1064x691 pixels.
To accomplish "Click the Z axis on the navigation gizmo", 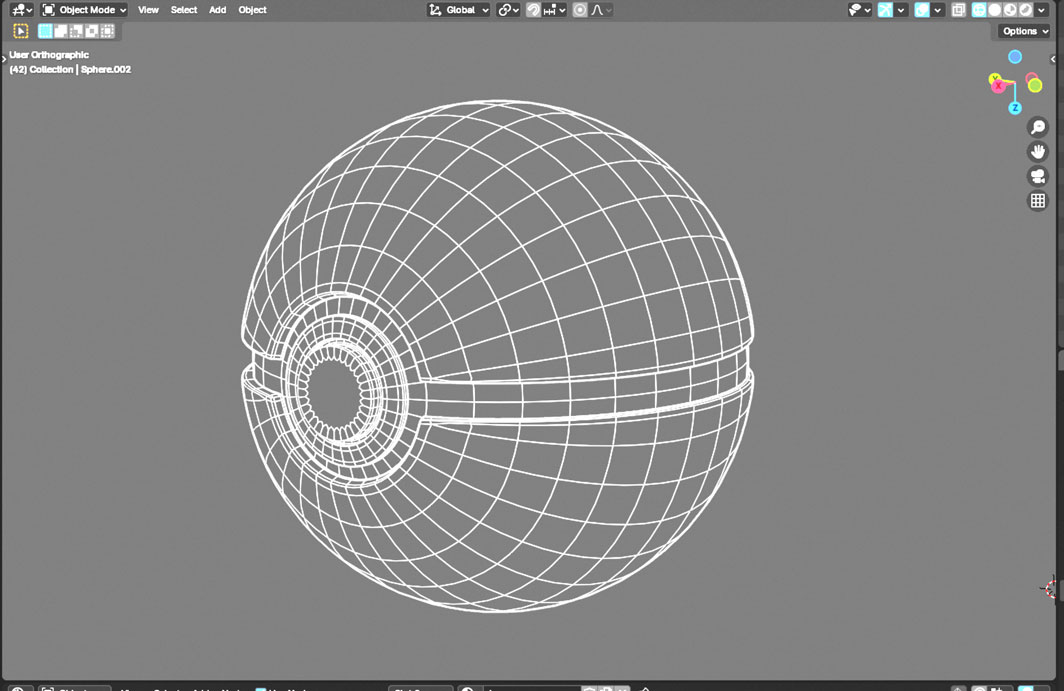I will [1014, 108].
